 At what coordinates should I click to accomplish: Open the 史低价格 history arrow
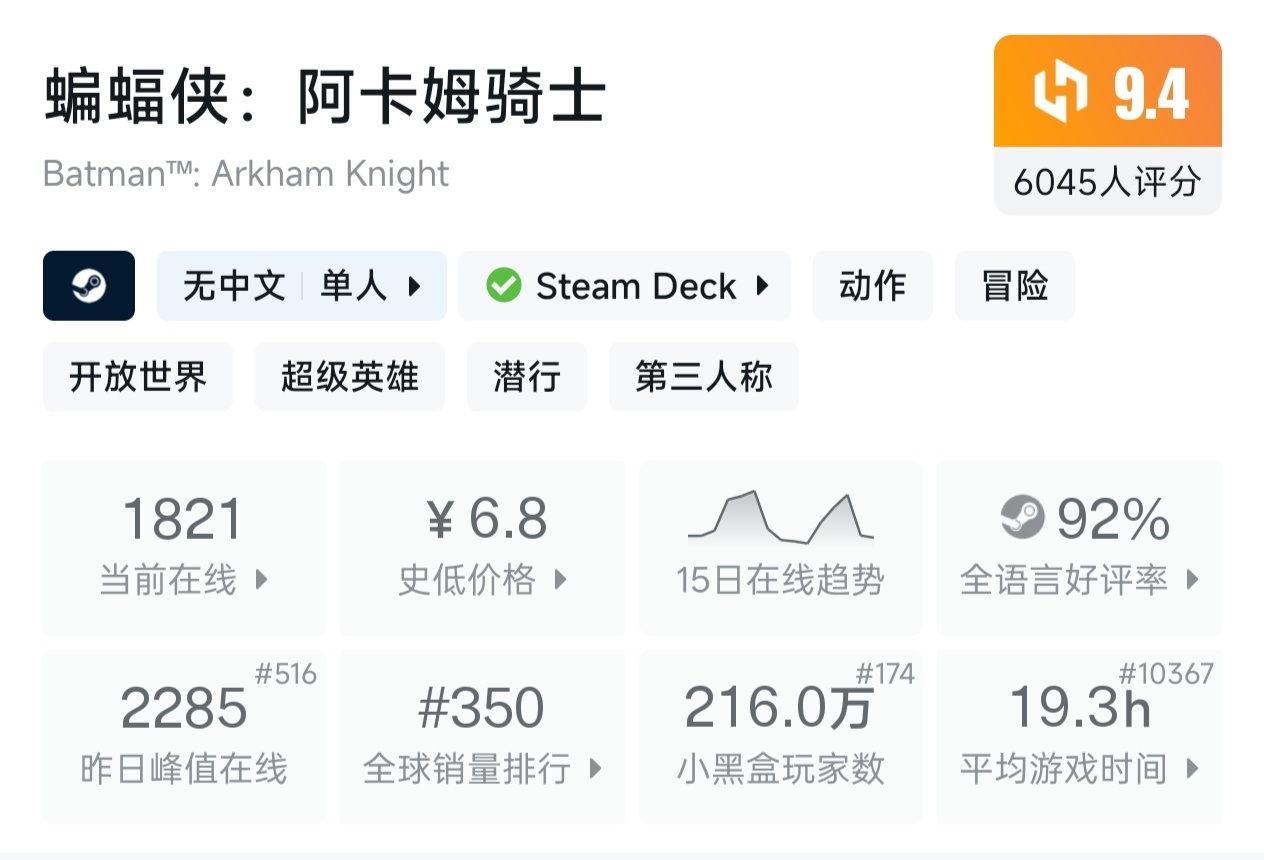[560, 579]
